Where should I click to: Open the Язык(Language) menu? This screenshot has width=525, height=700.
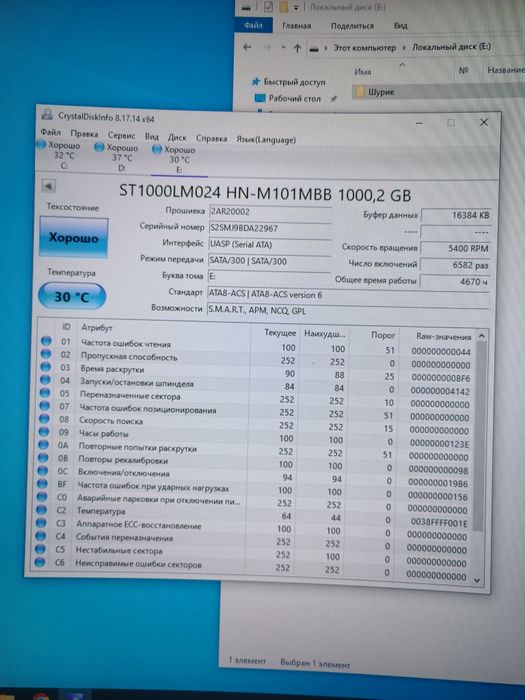pos(266,140)
